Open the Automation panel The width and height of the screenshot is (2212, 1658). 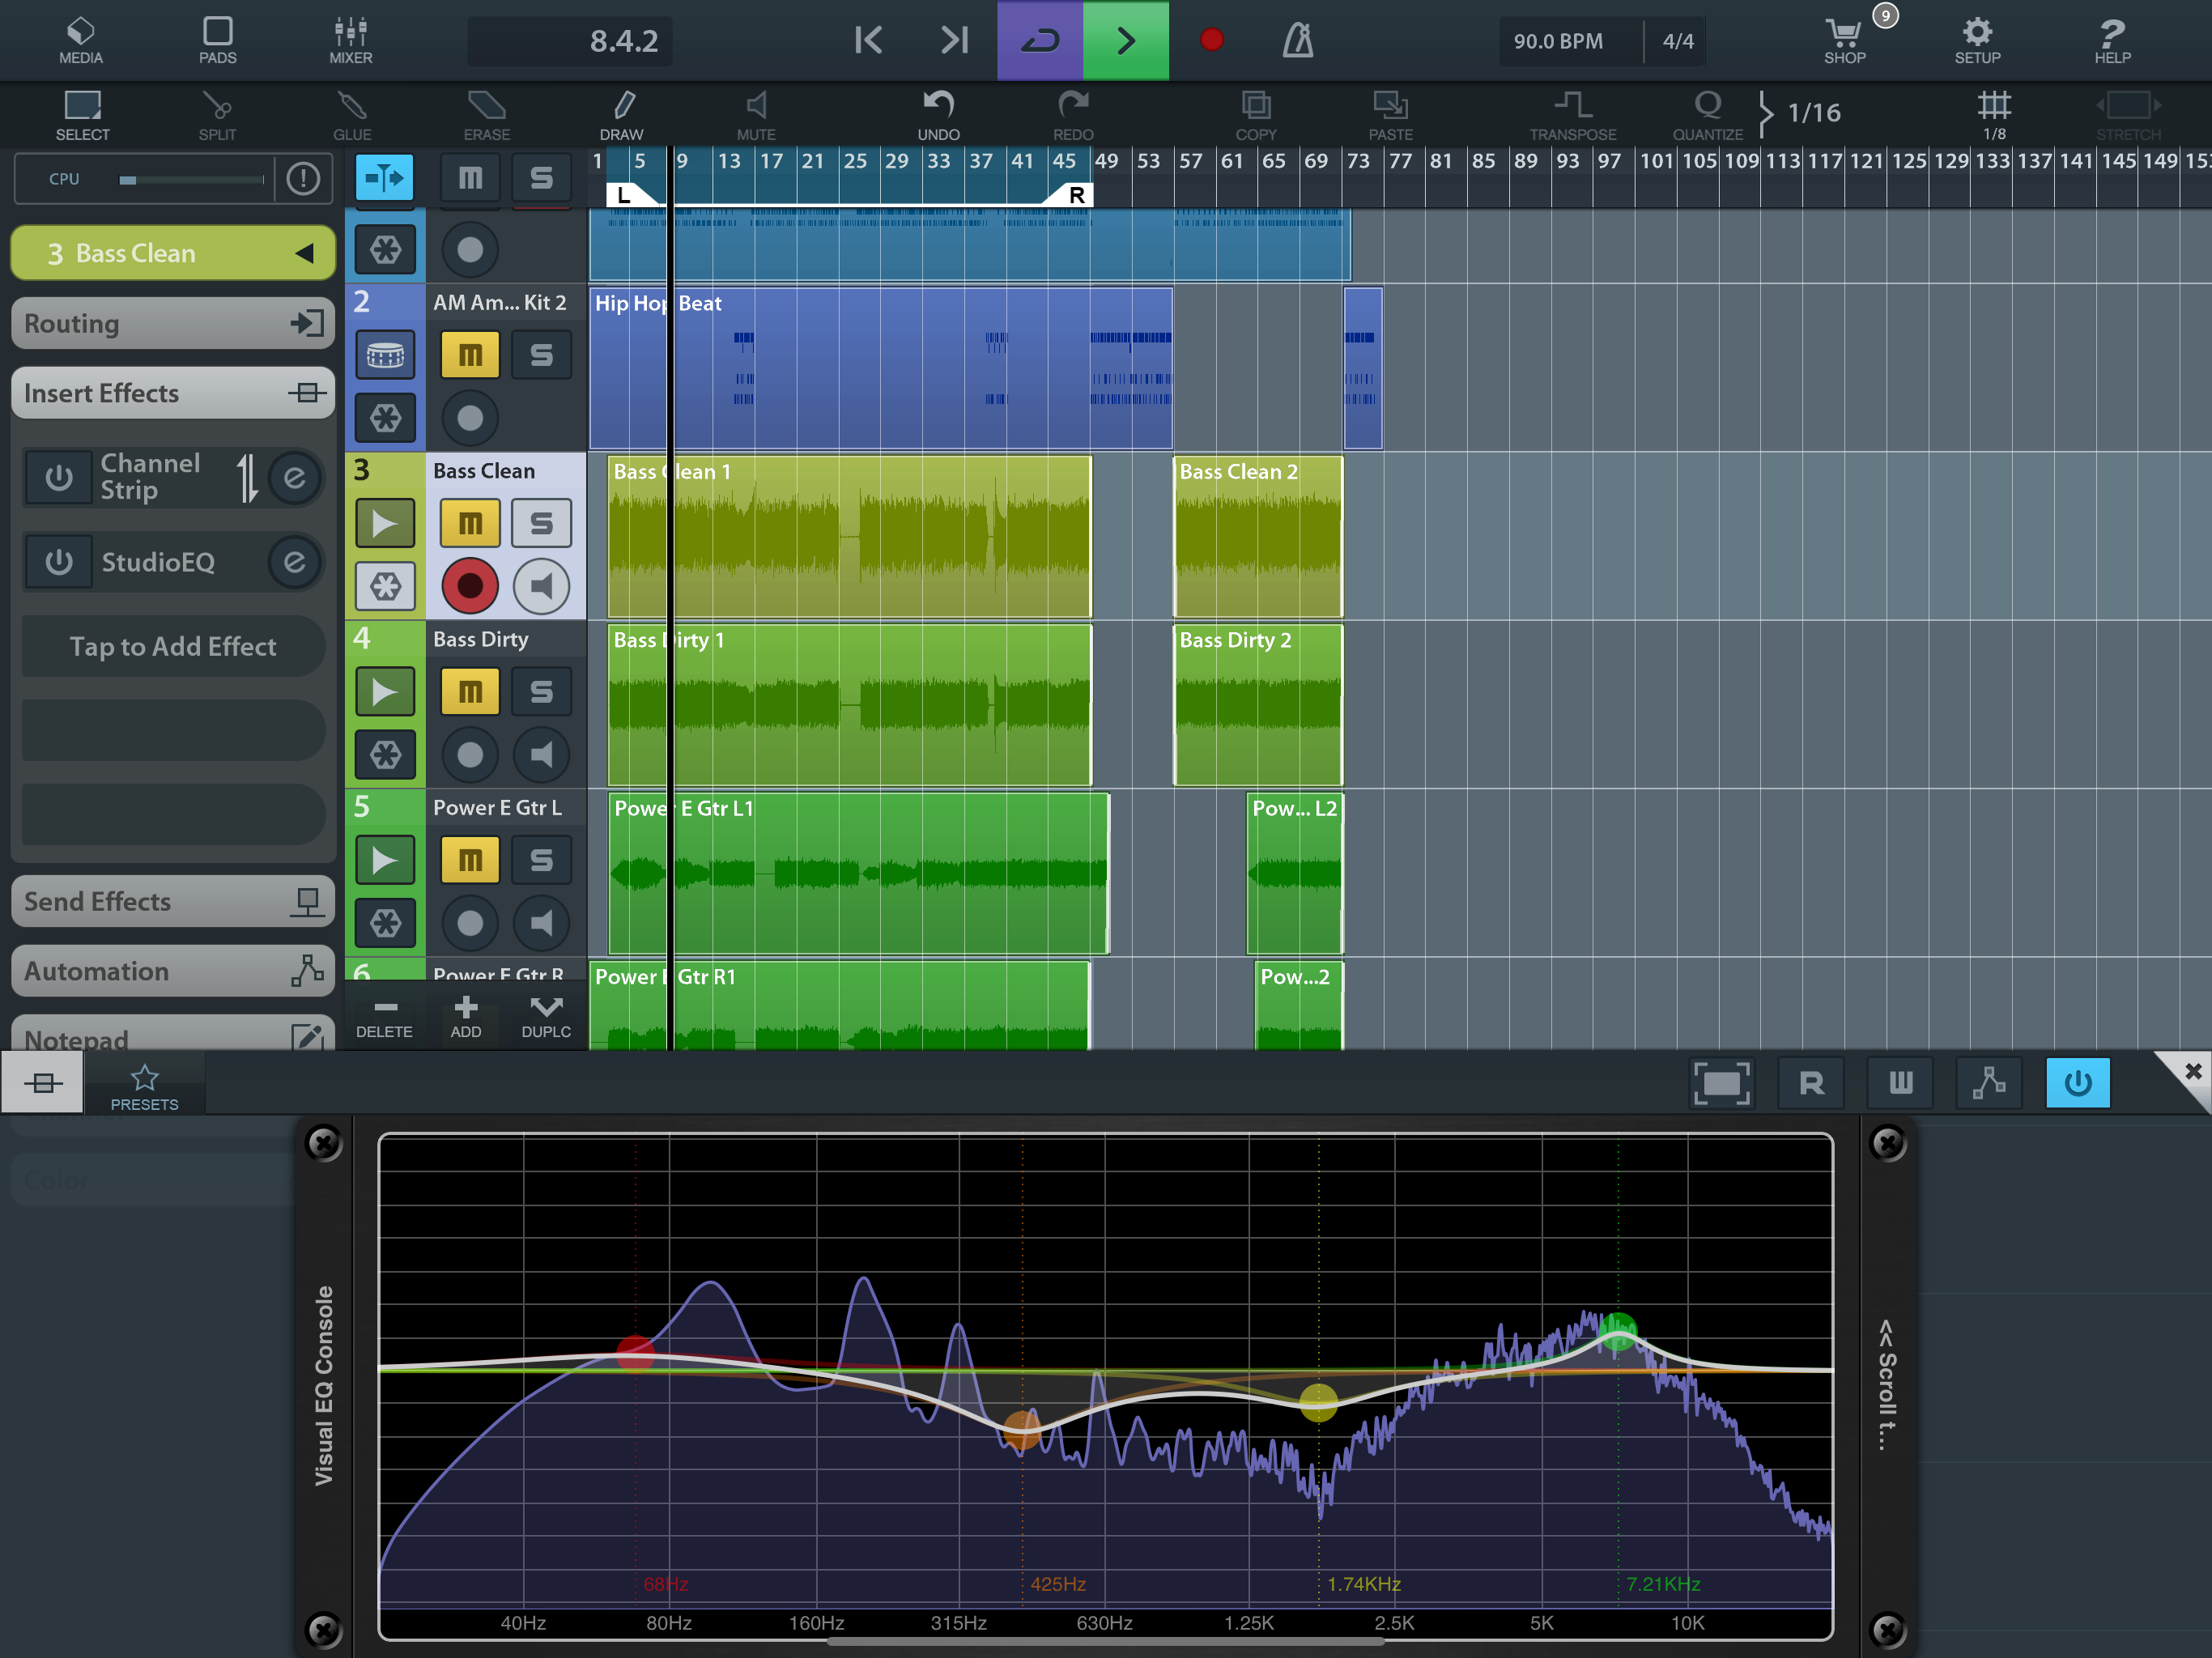tap(172, 971)
